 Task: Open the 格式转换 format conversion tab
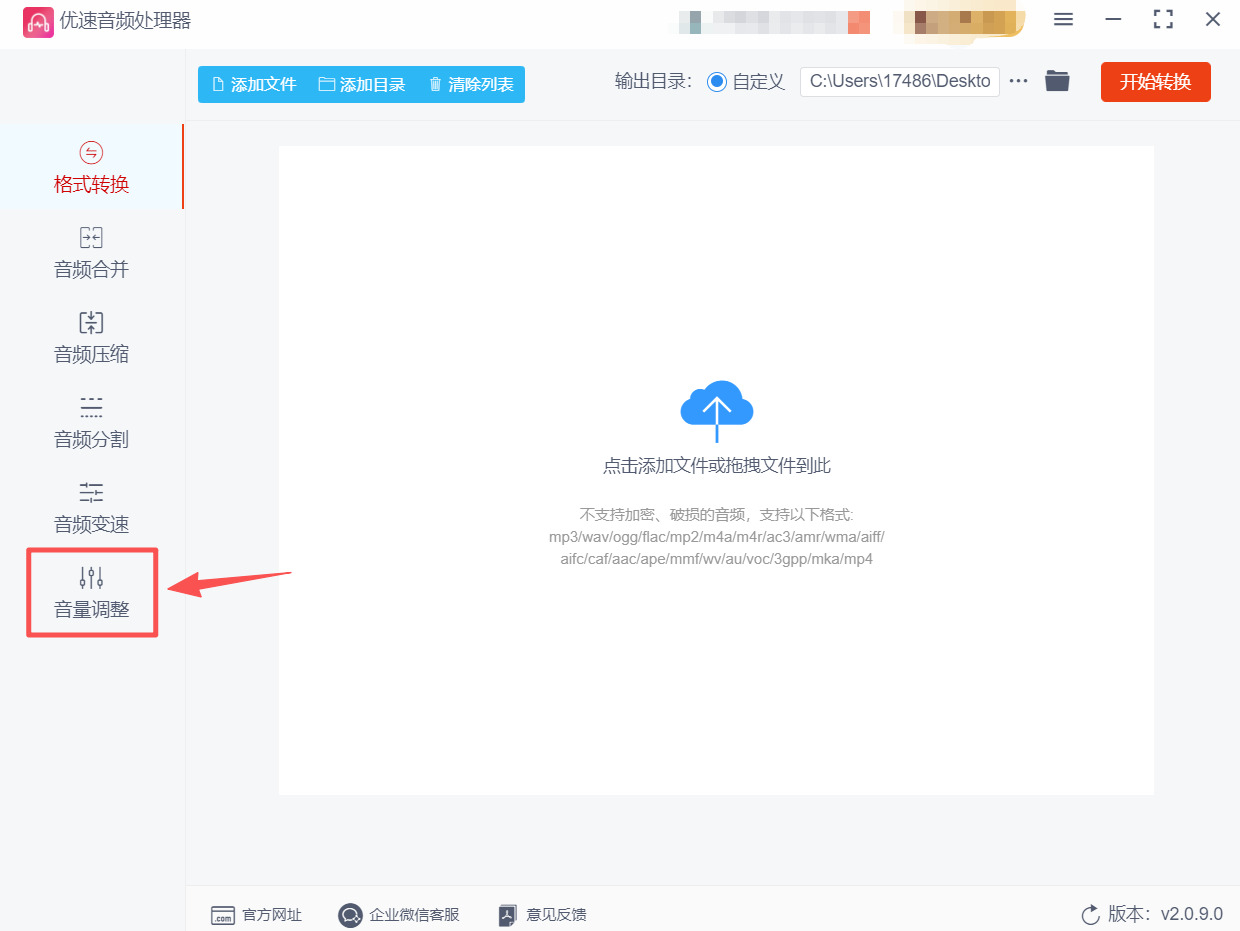pos(91,167)
